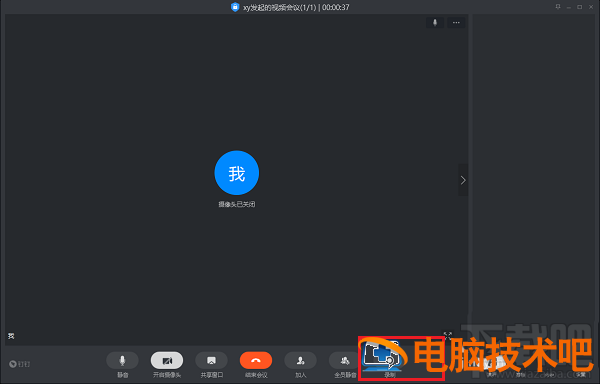Click the blue 我 avatar circle
Screen dimensions: 600x384
[236, 173]
